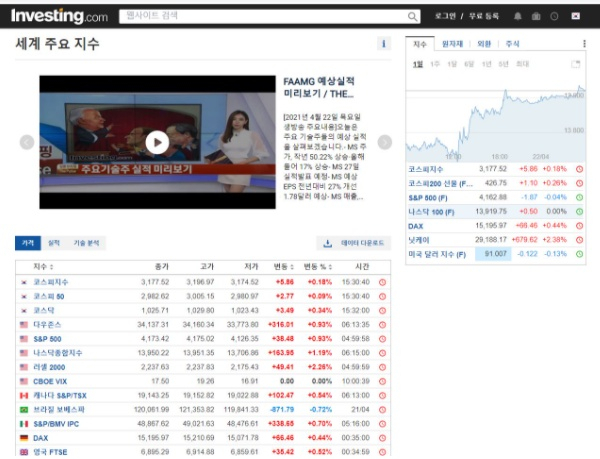This screenshot has width=600, height=459.
Task: Click the chart expand icon in sidebar
Action: click(576, 64)
